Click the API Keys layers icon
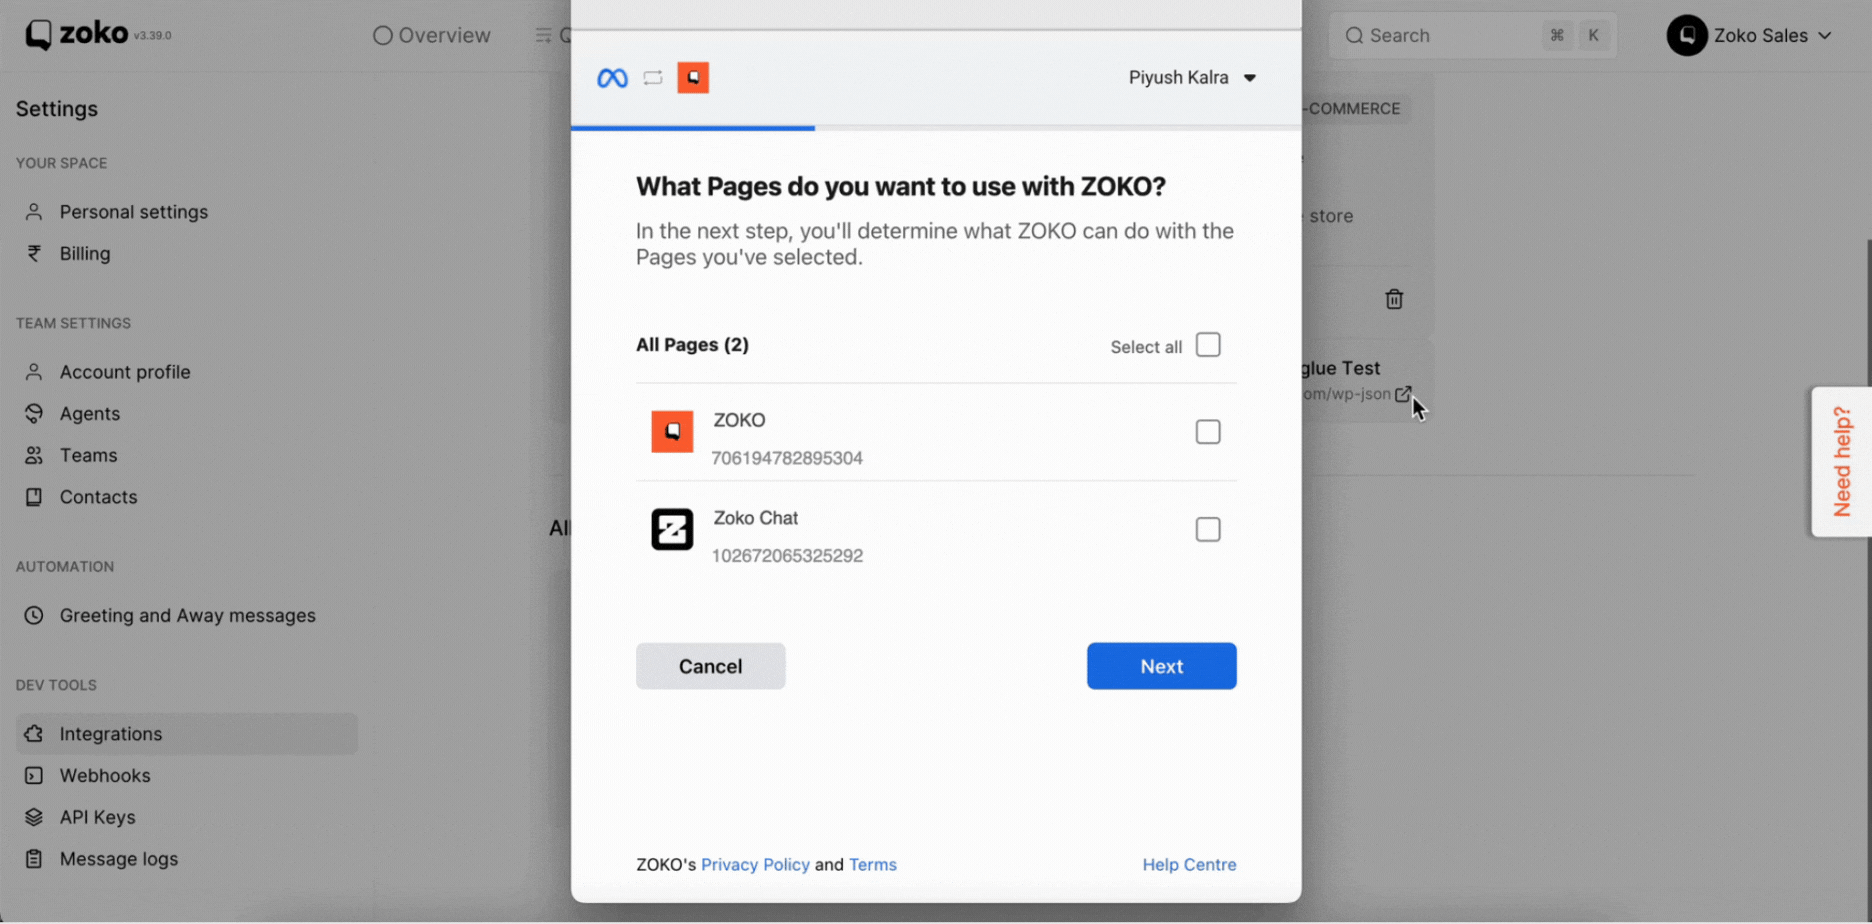 tap(34, 818)
